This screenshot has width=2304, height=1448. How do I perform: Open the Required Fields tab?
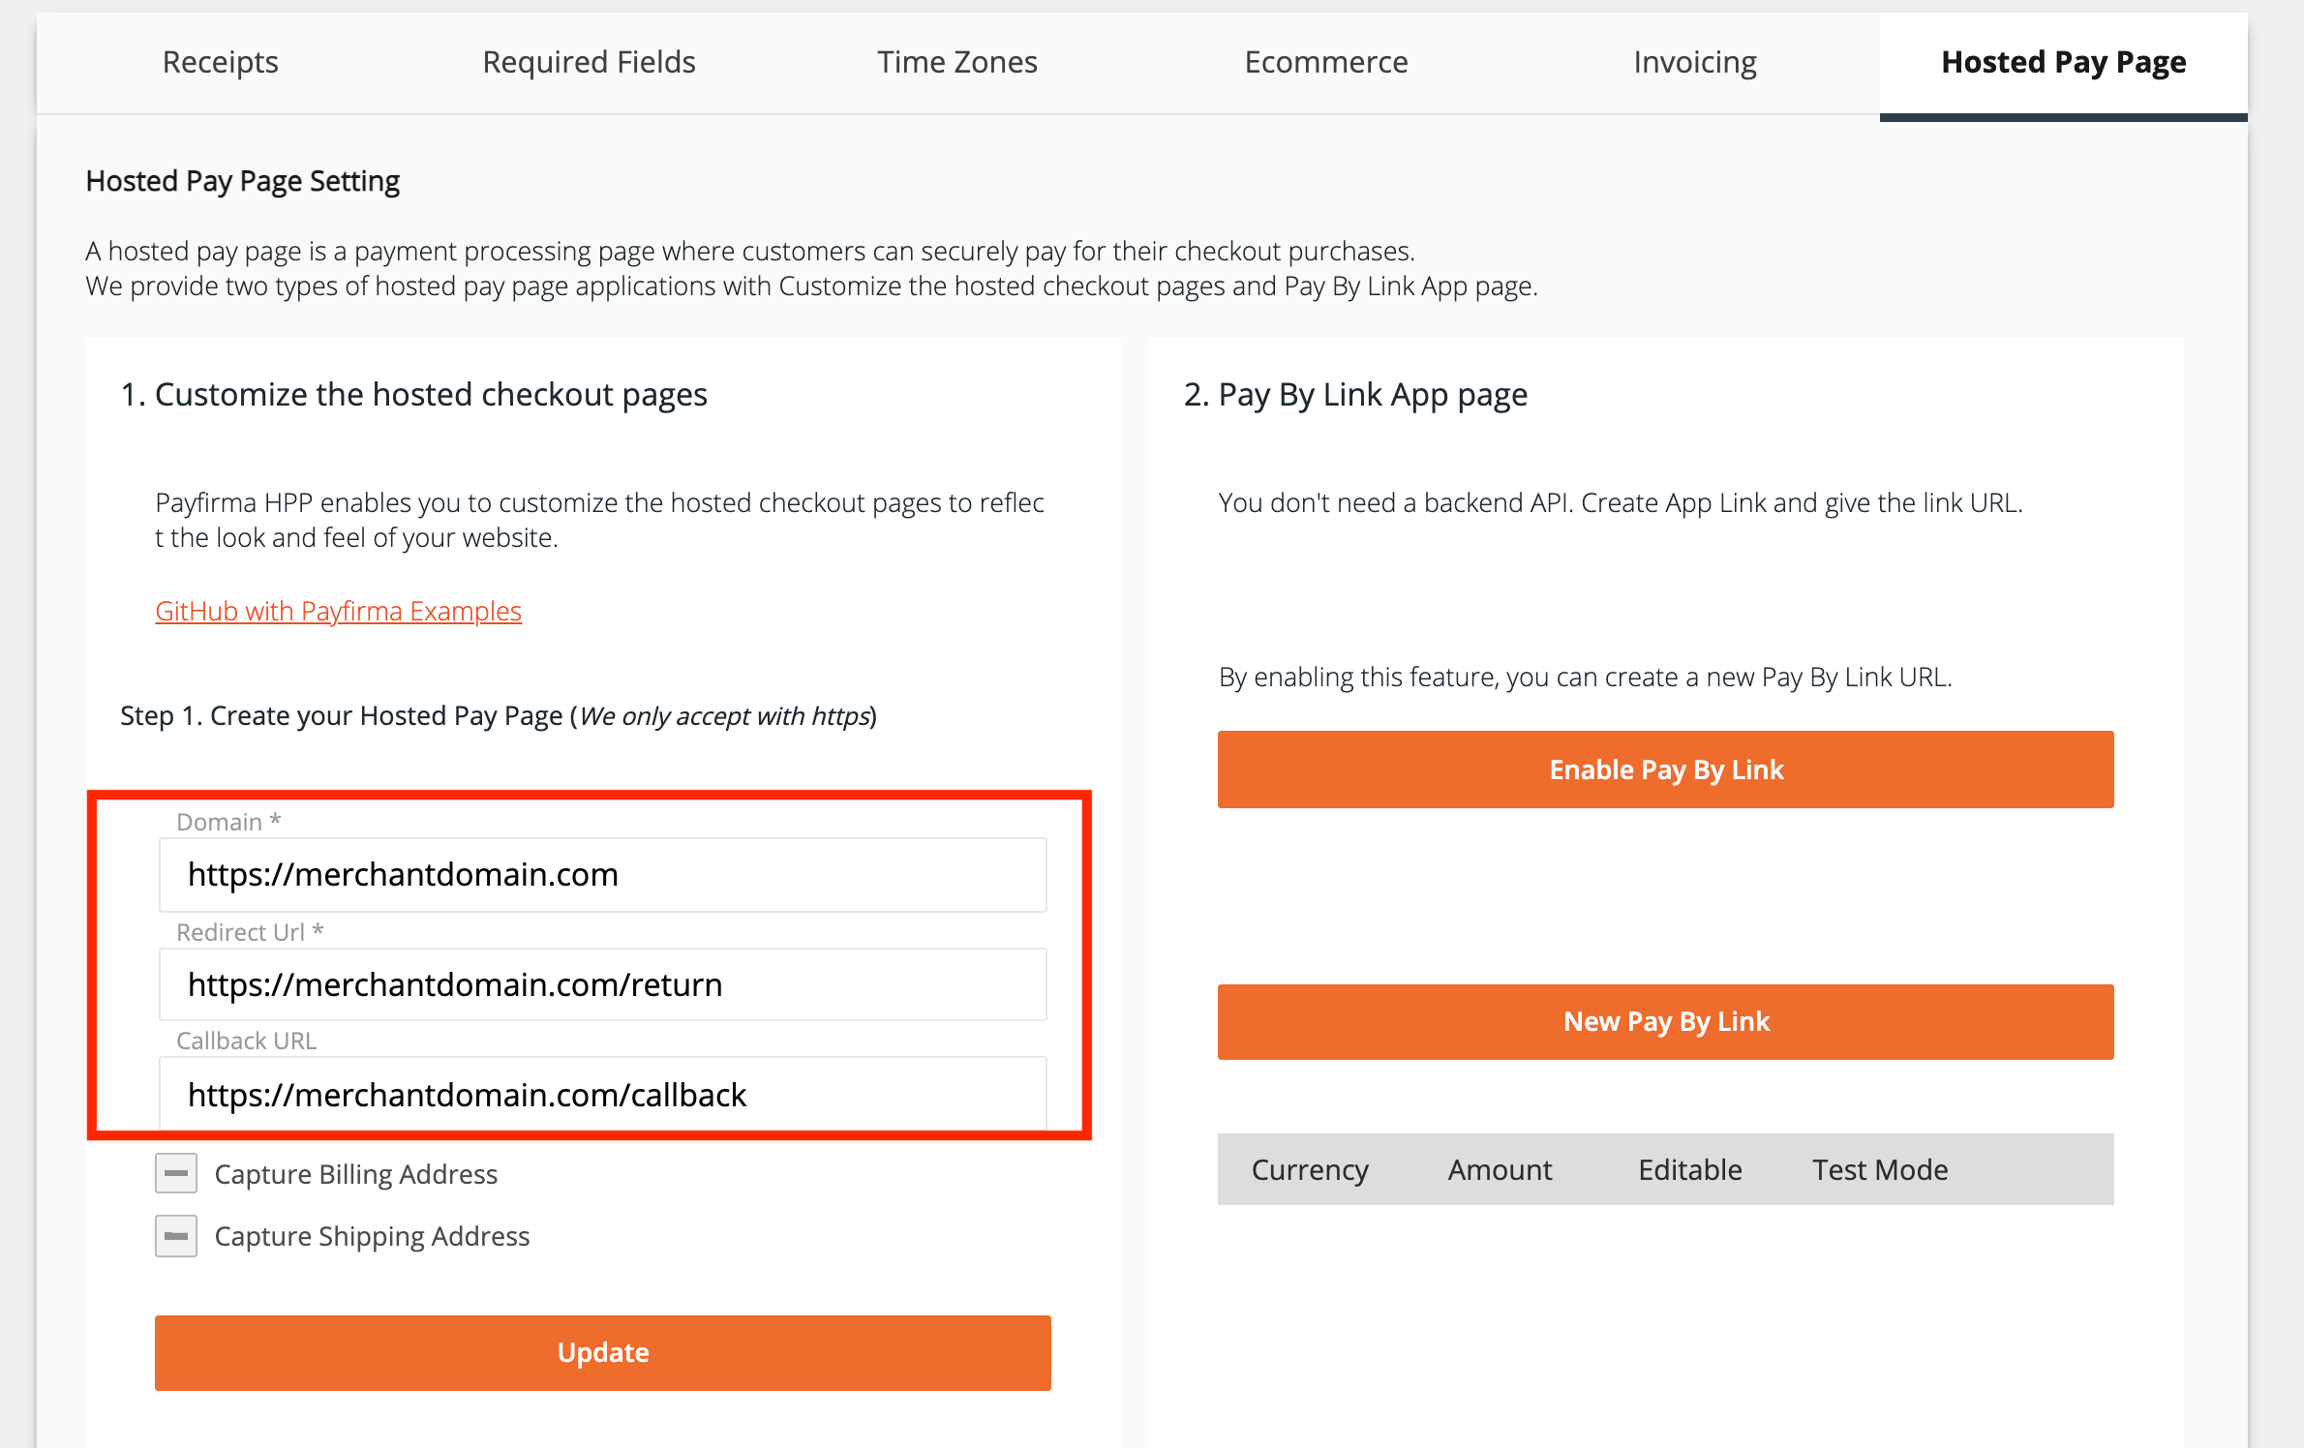588,62
